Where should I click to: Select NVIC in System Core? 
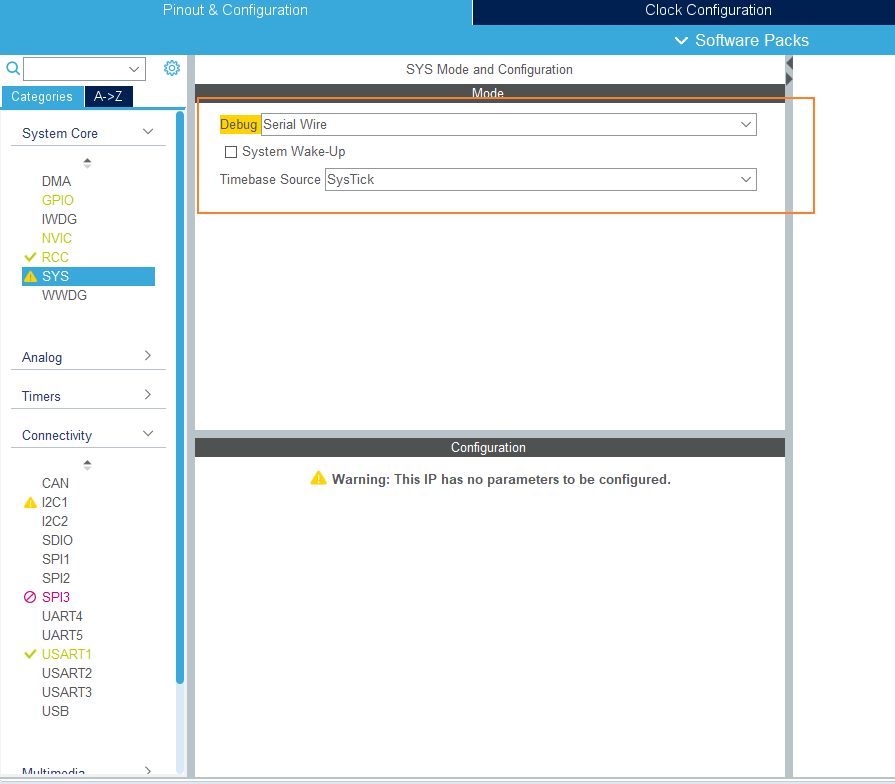coord(57,239)
